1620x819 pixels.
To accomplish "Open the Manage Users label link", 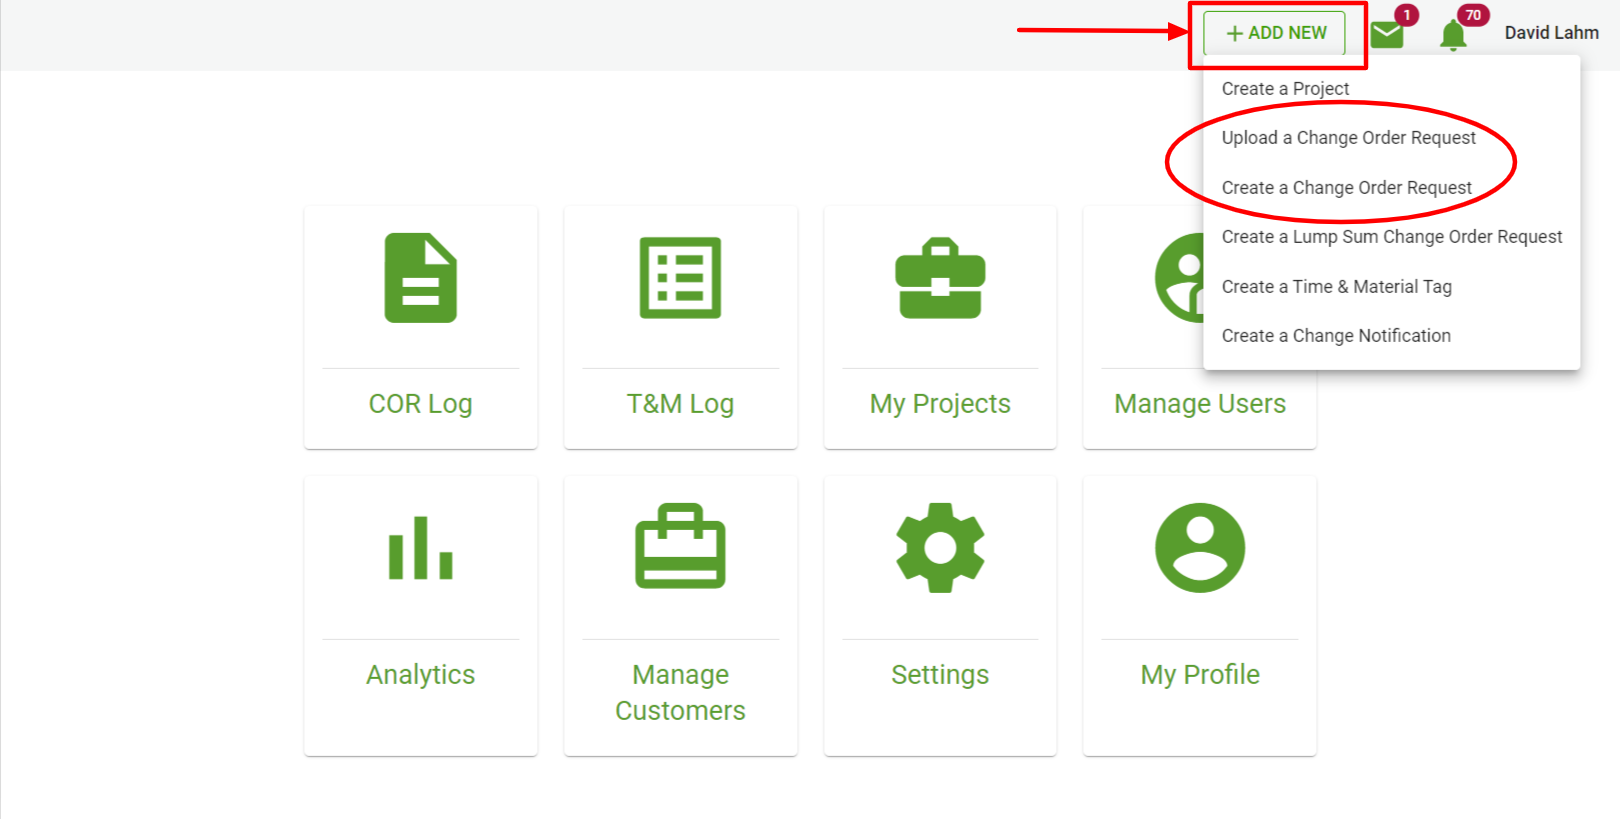I will [1200, 404].
